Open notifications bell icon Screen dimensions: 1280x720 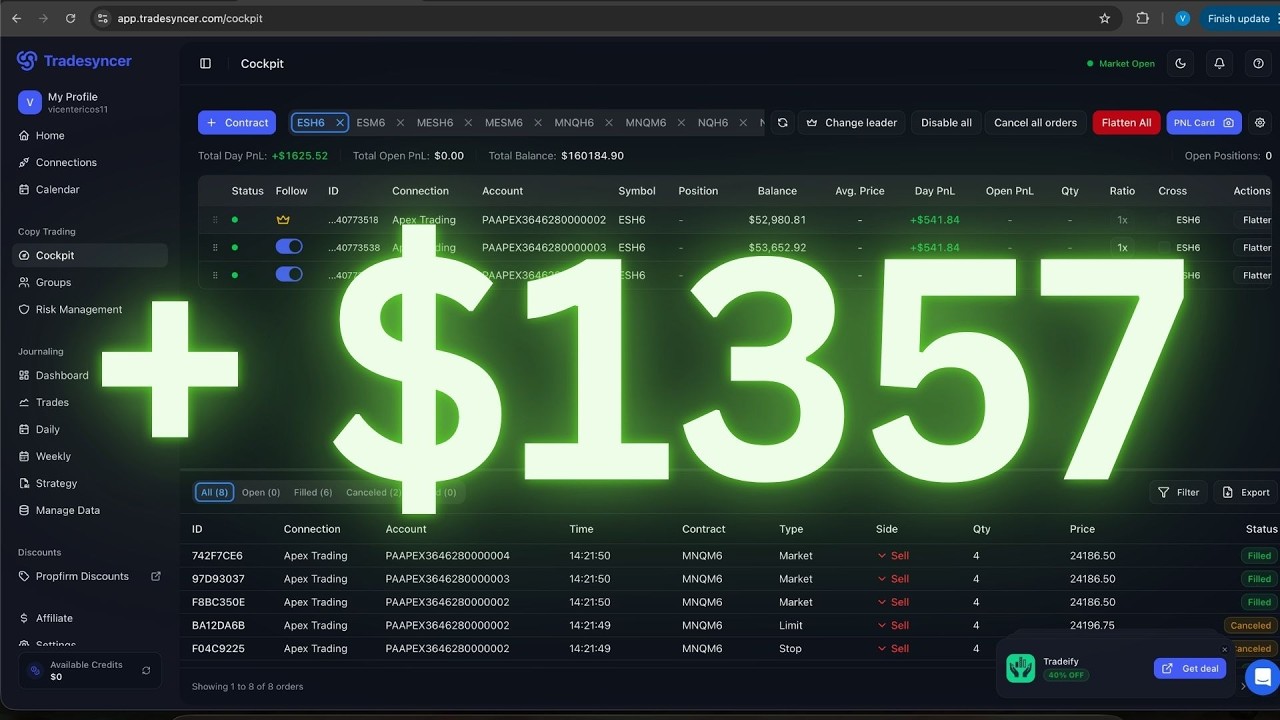coord(1219,64)
